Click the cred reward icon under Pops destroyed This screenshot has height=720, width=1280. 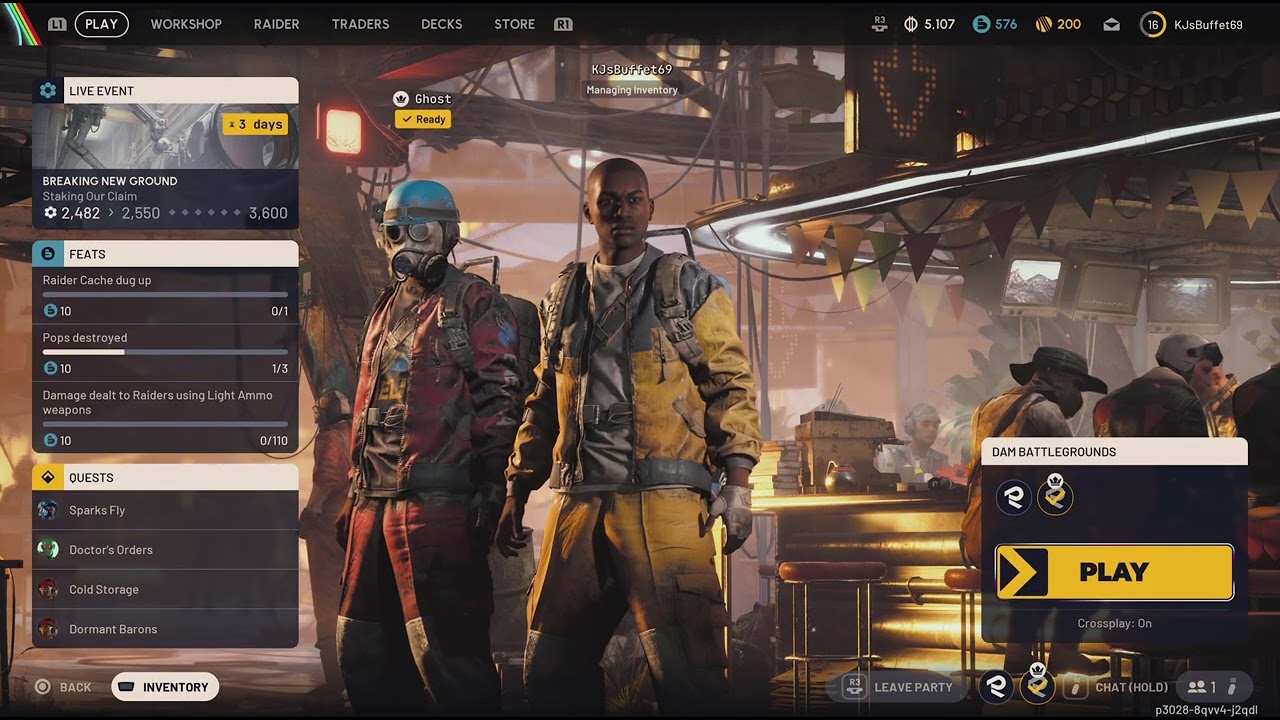(50, 369)
